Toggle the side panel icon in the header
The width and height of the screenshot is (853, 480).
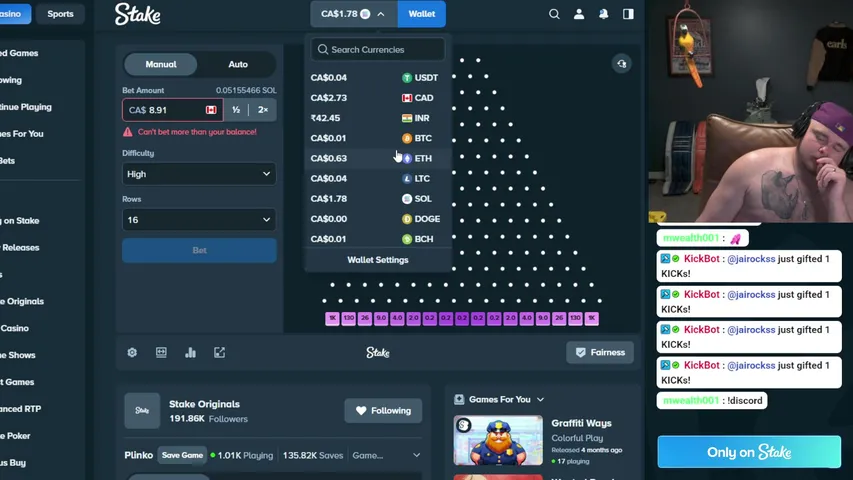(x=628, y=14)
